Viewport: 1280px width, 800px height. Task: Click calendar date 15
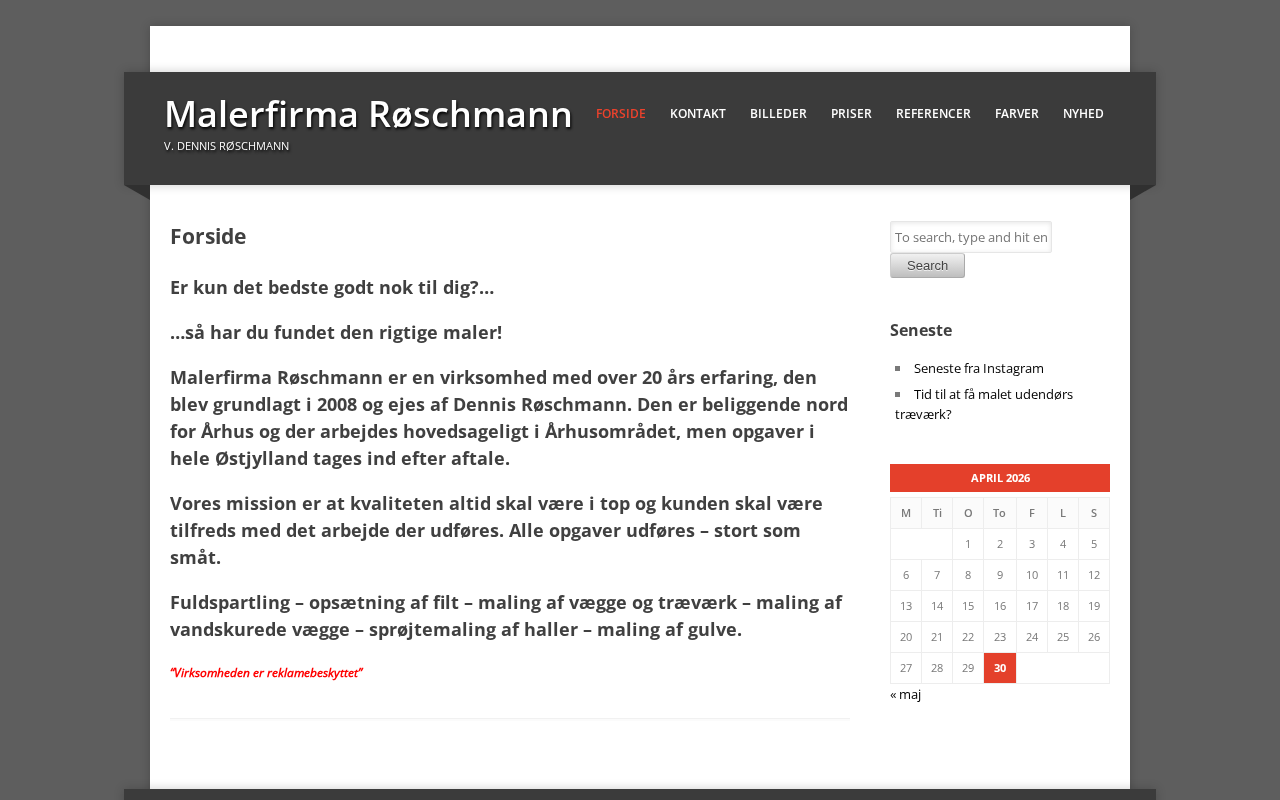pyautogui.click(x=968, y=606)
